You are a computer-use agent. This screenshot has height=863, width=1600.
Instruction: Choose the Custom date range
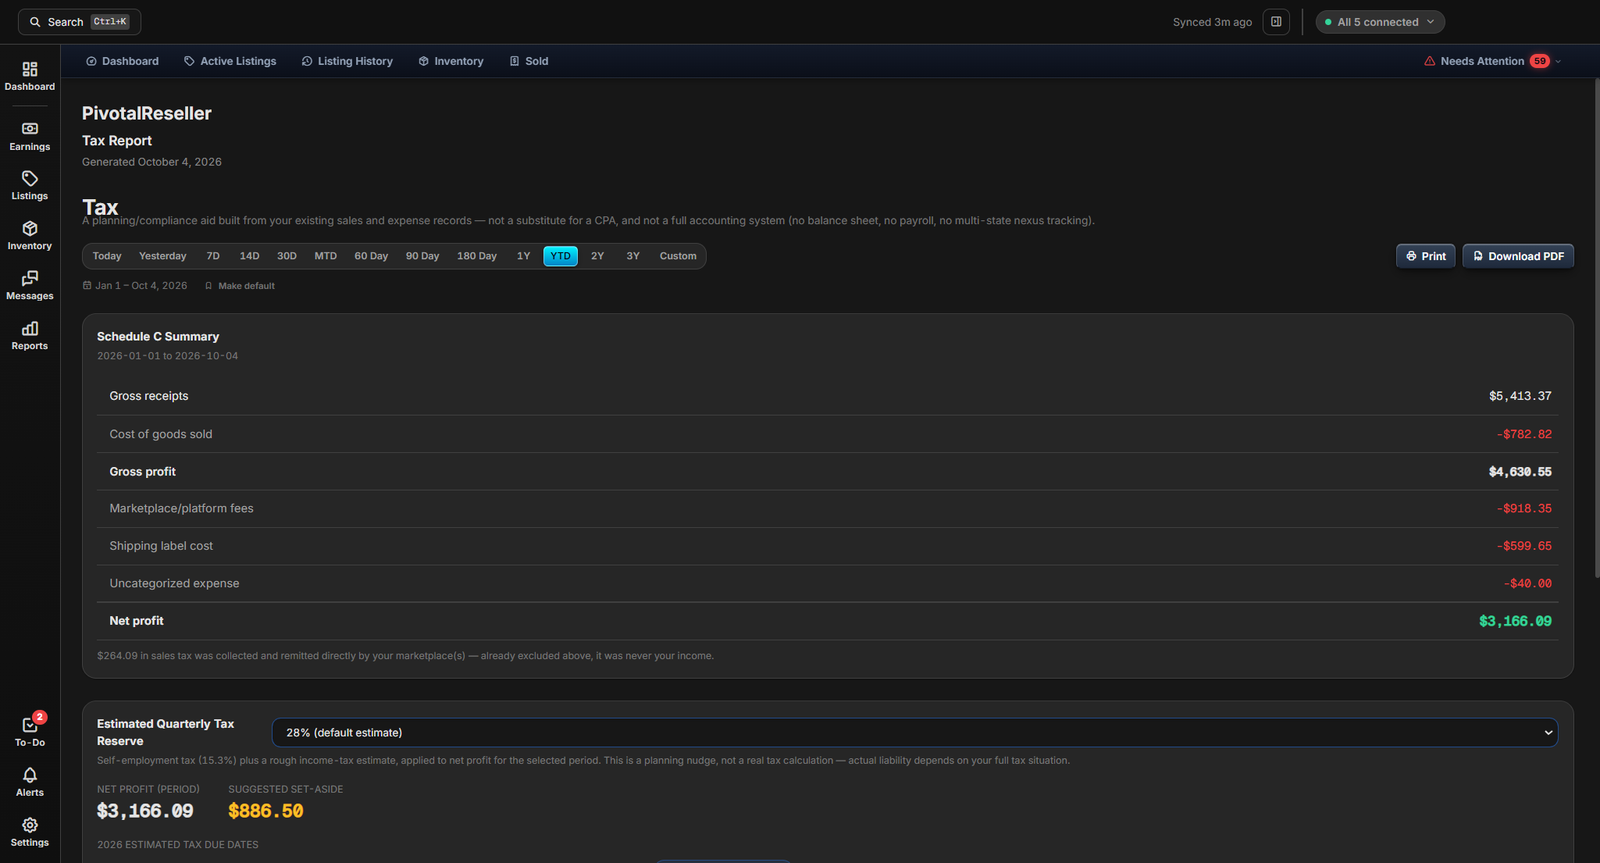(678, 256)
